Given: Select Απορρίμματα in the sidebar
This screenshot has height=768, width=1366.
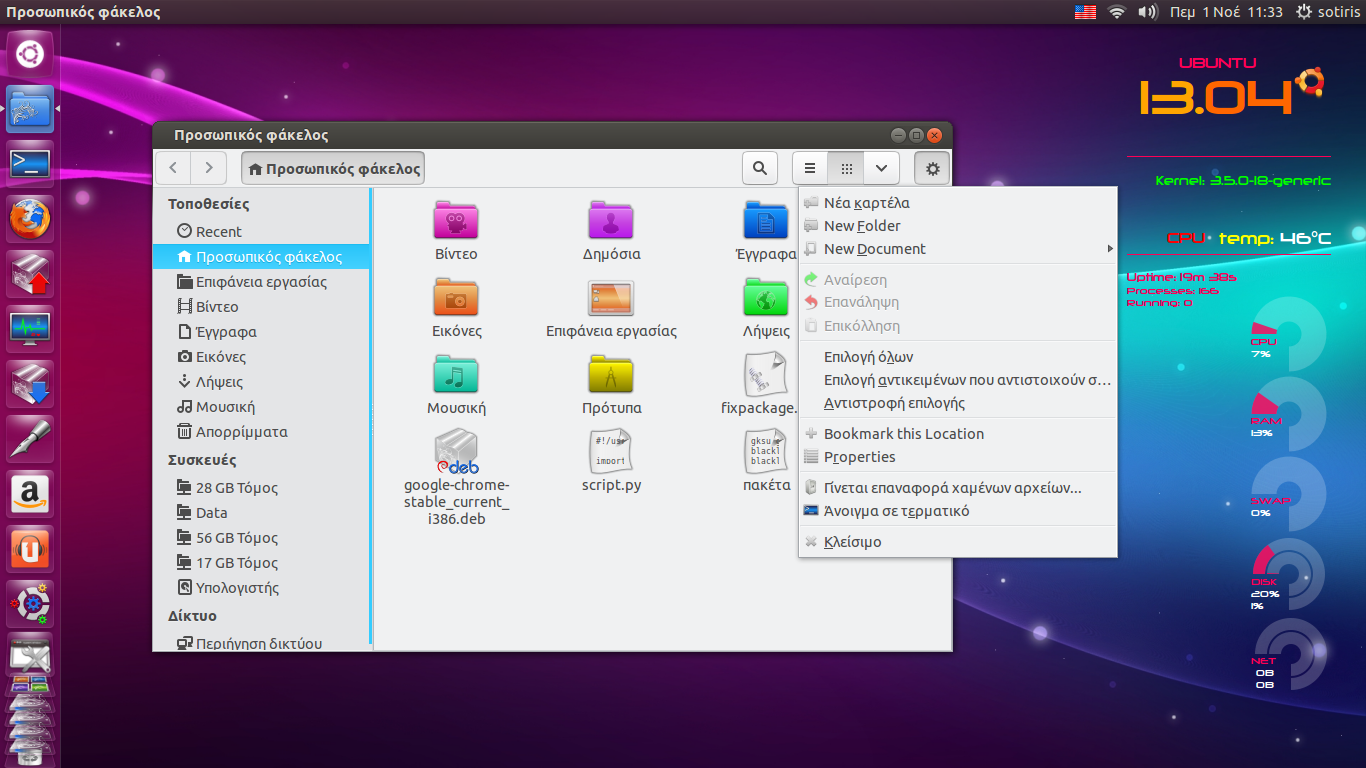Looking at the screenshot, I should (241, 432).
